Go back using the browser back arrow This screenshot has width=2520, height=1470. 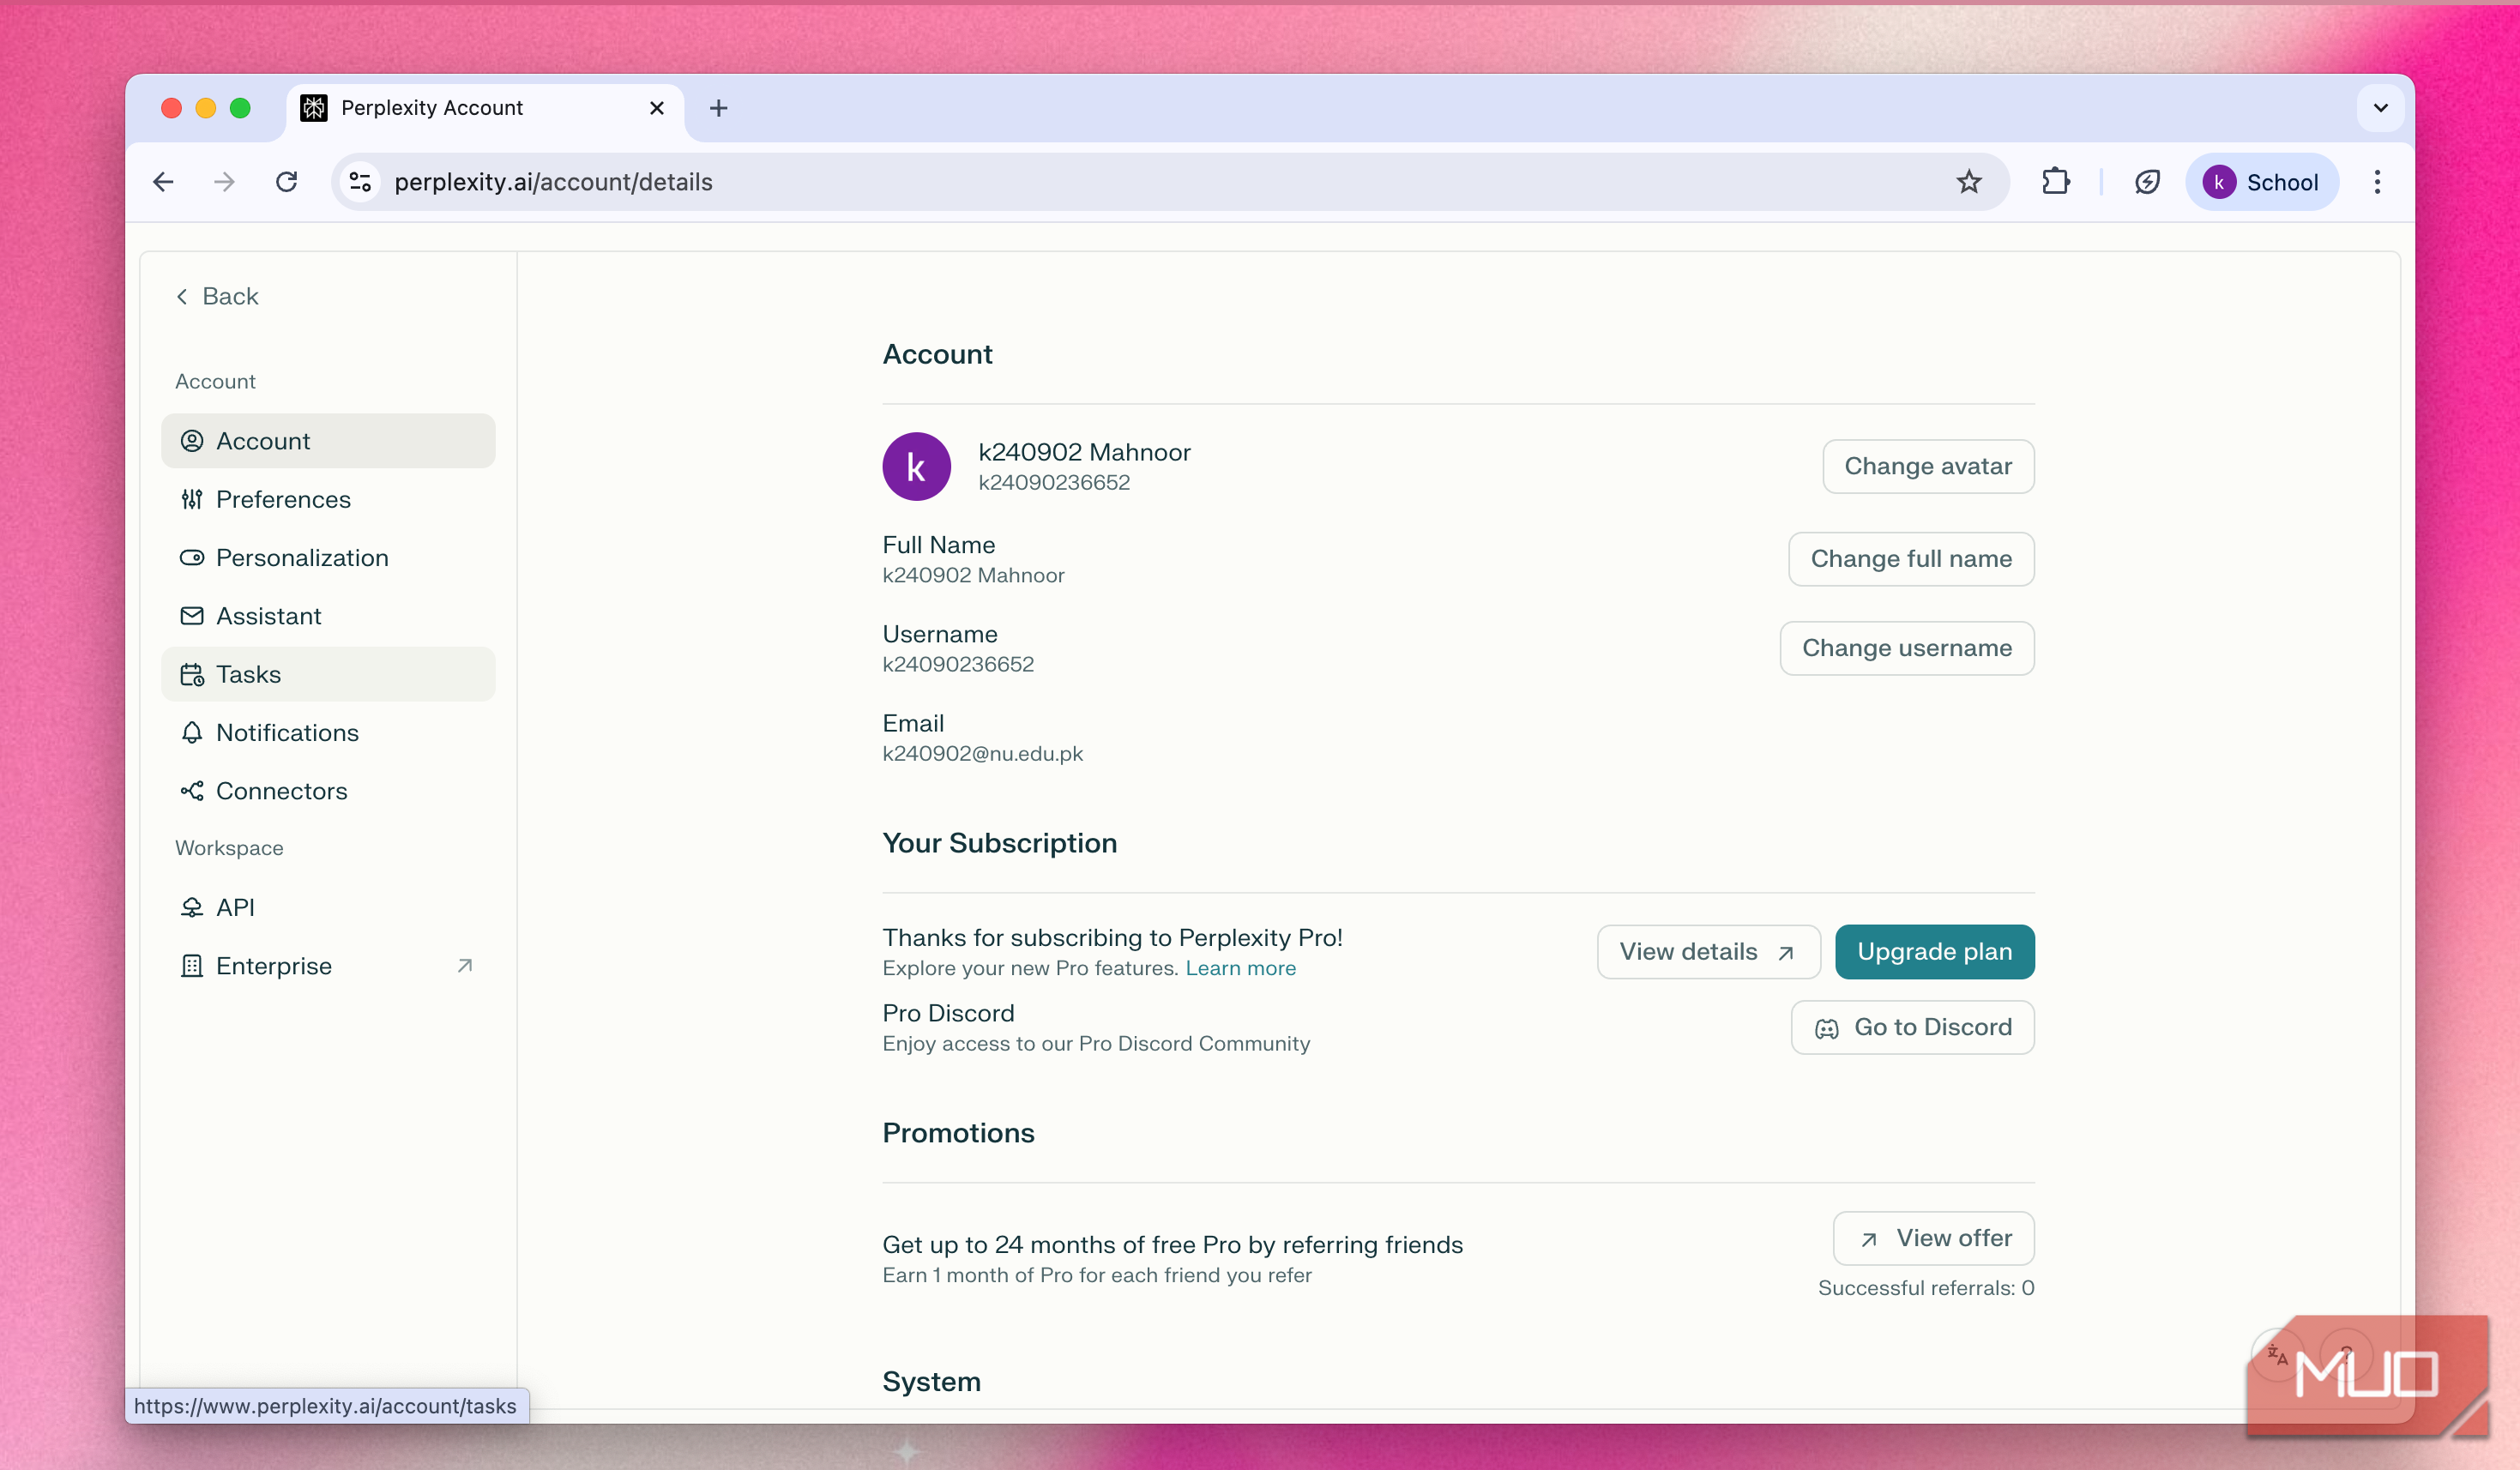click(x=163, y=182)
